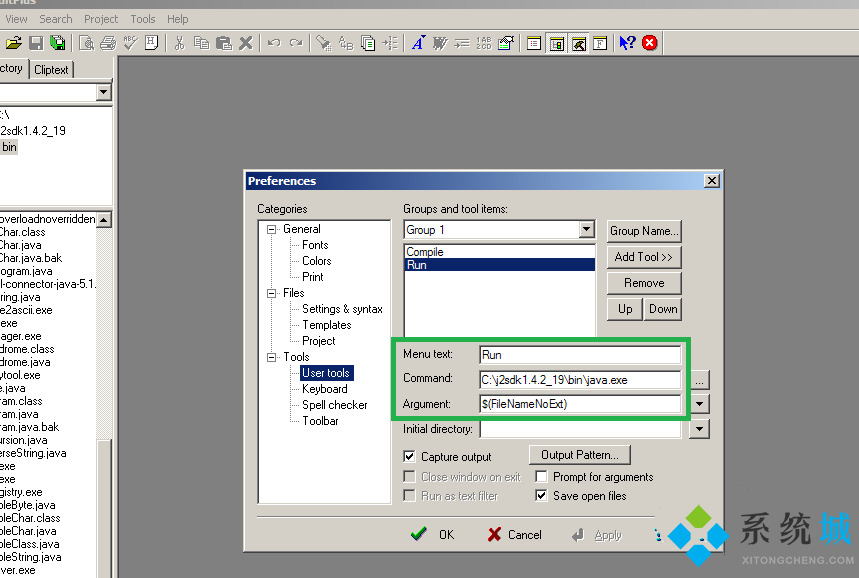The height and width of the screenshot is (578, 859).
Task: Open the Search menu
Action: [x=55, y=18]
